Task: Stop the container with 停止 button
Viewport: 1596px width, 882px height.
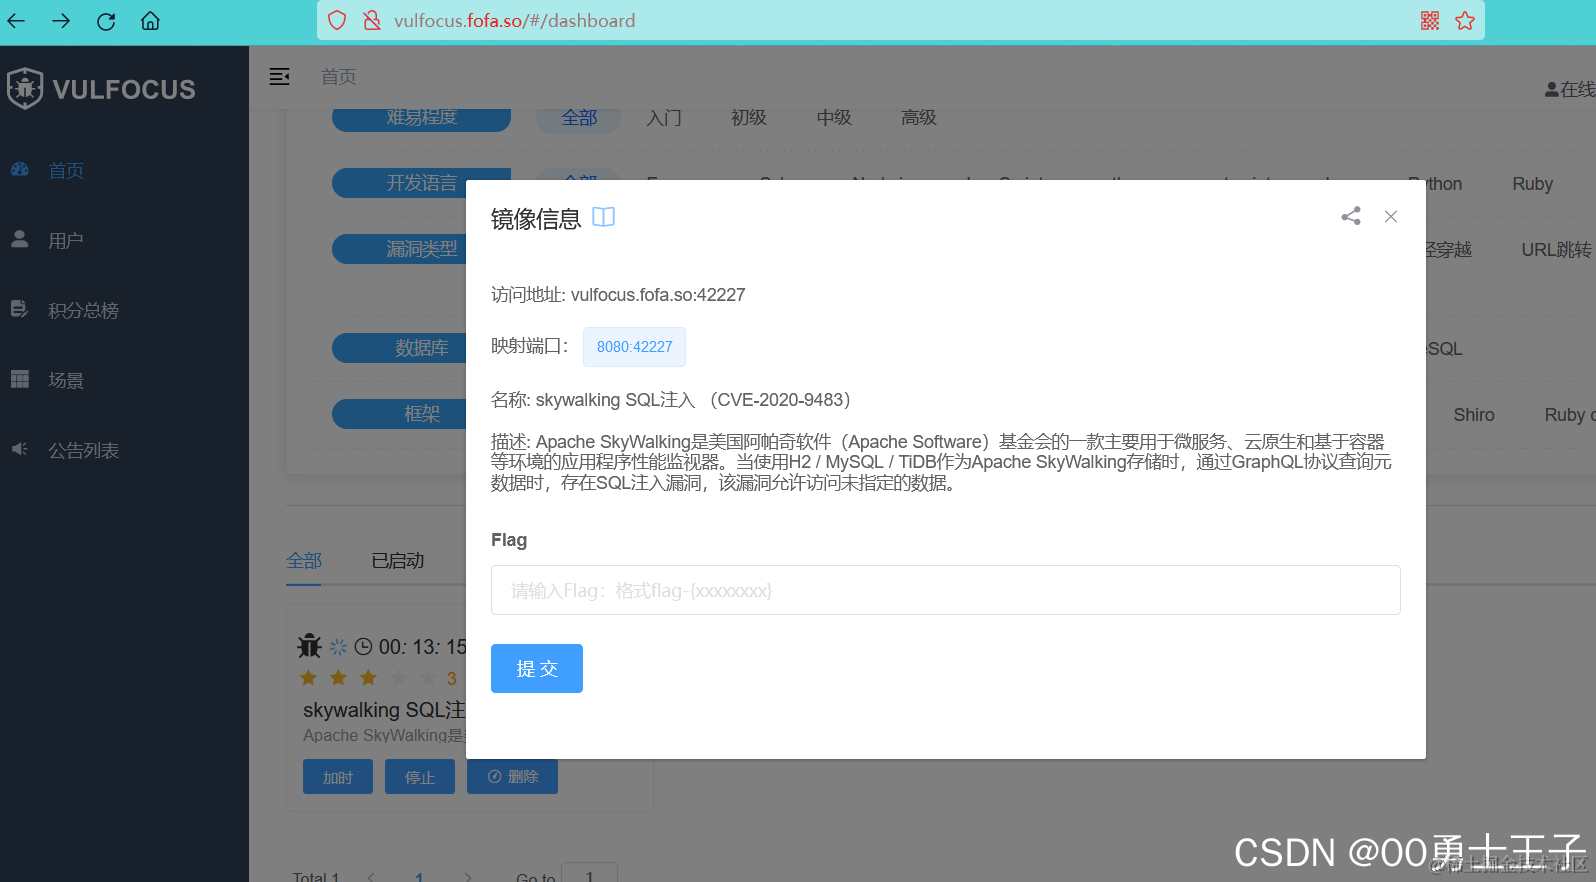Action: coord(420,777)
